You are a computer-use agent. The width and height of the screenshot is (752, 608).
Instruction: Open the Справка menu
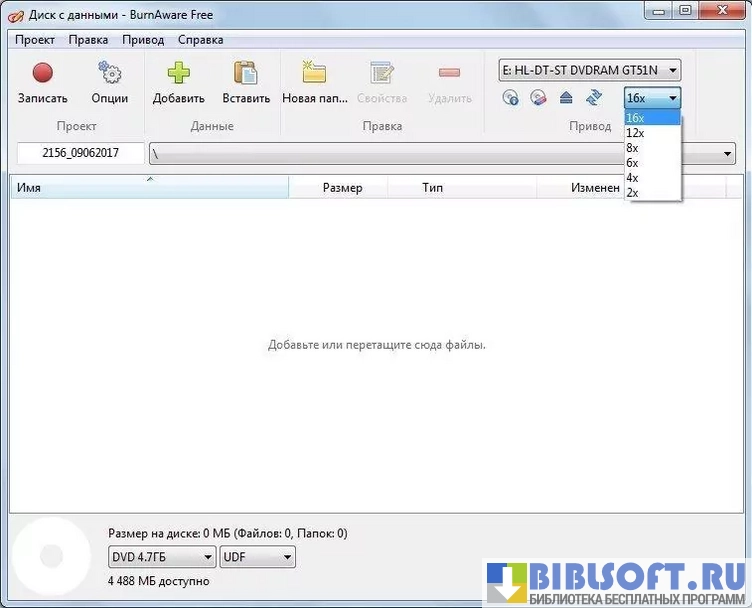pos(200,40)
